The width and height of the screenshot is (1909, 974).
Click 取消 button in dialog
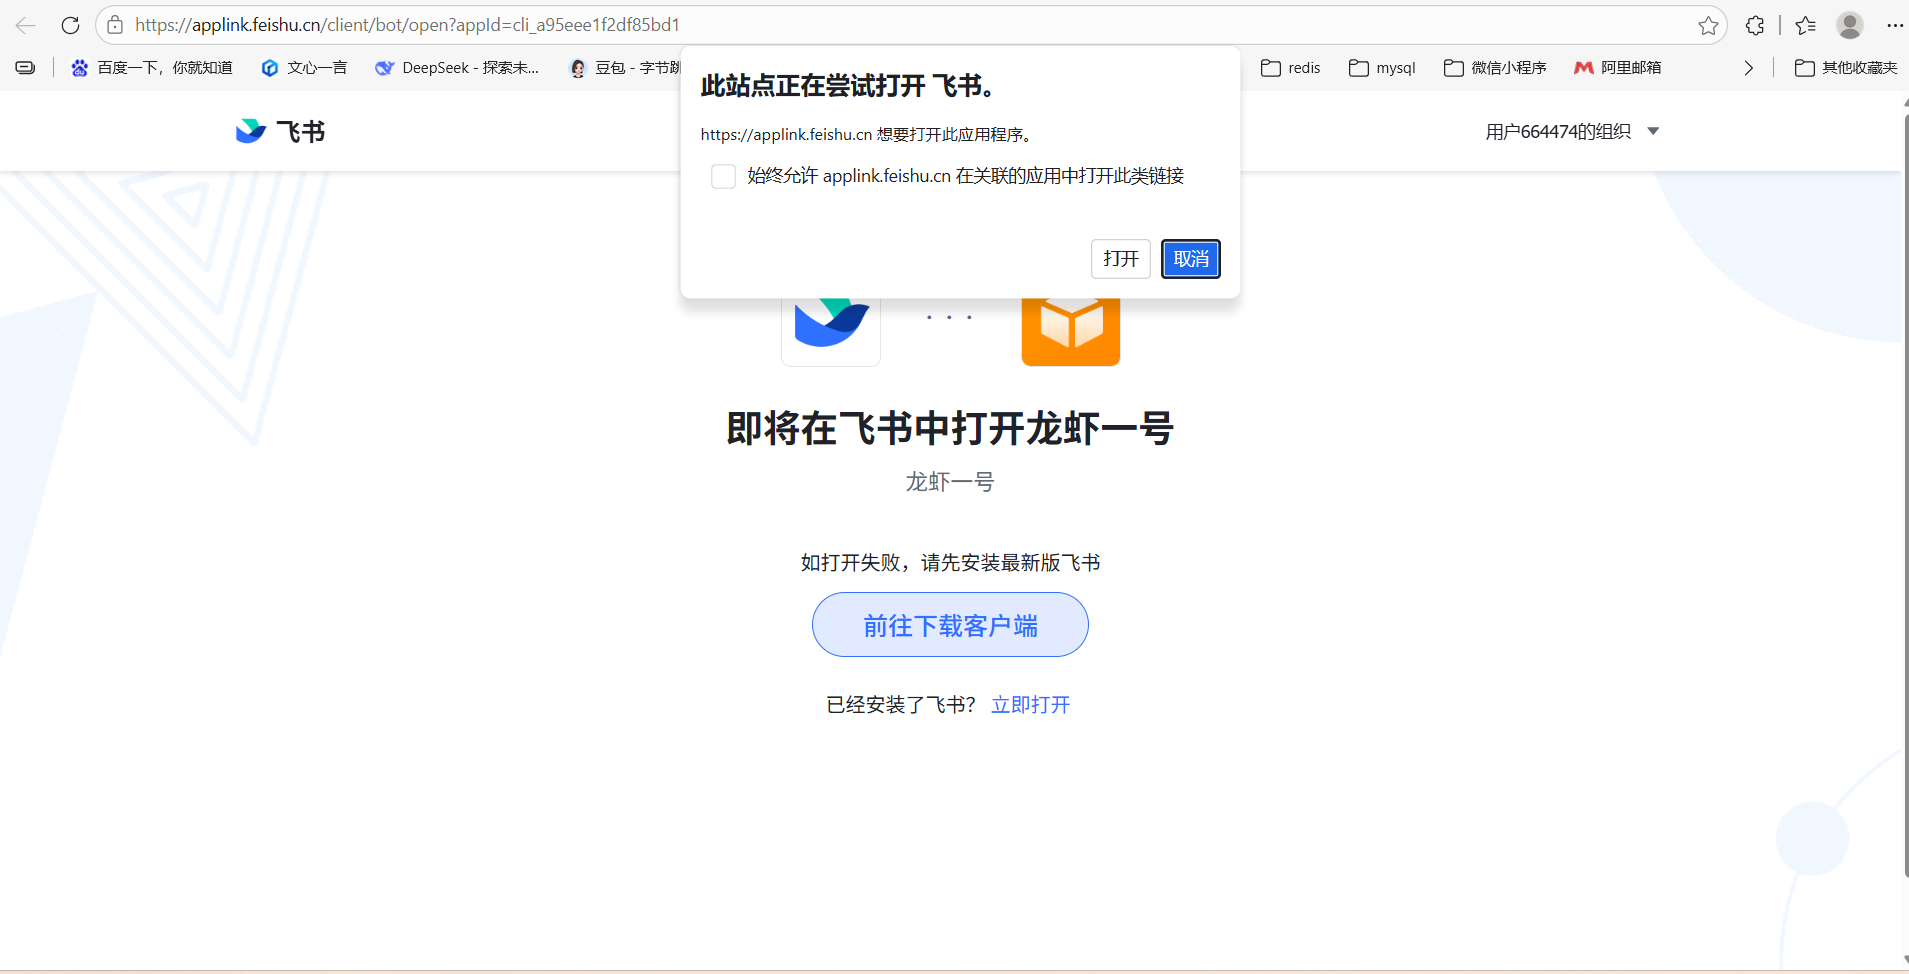(x=1191, y=259)
